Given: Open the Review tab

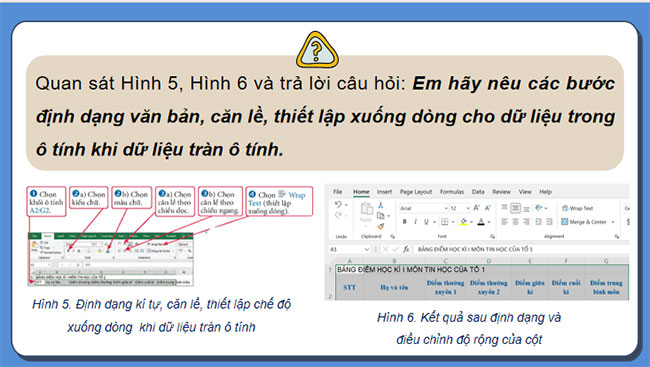Looking at the screenshot, I should click(x=502, y=192).
